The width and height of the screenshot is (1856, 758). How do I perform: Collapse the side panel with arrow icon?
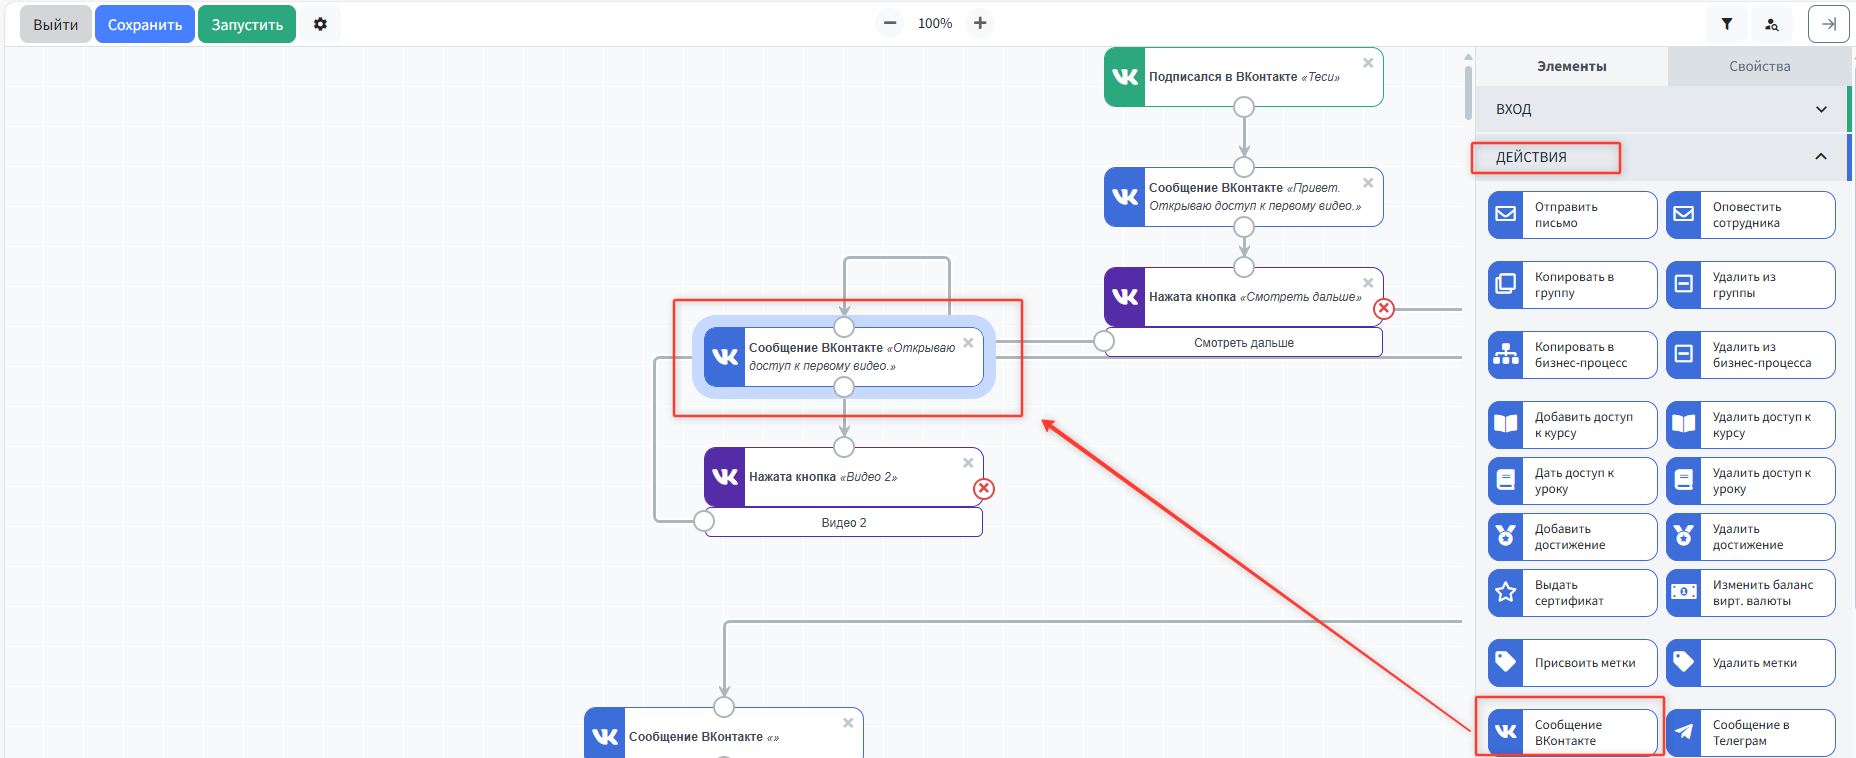pos(1828,24)
